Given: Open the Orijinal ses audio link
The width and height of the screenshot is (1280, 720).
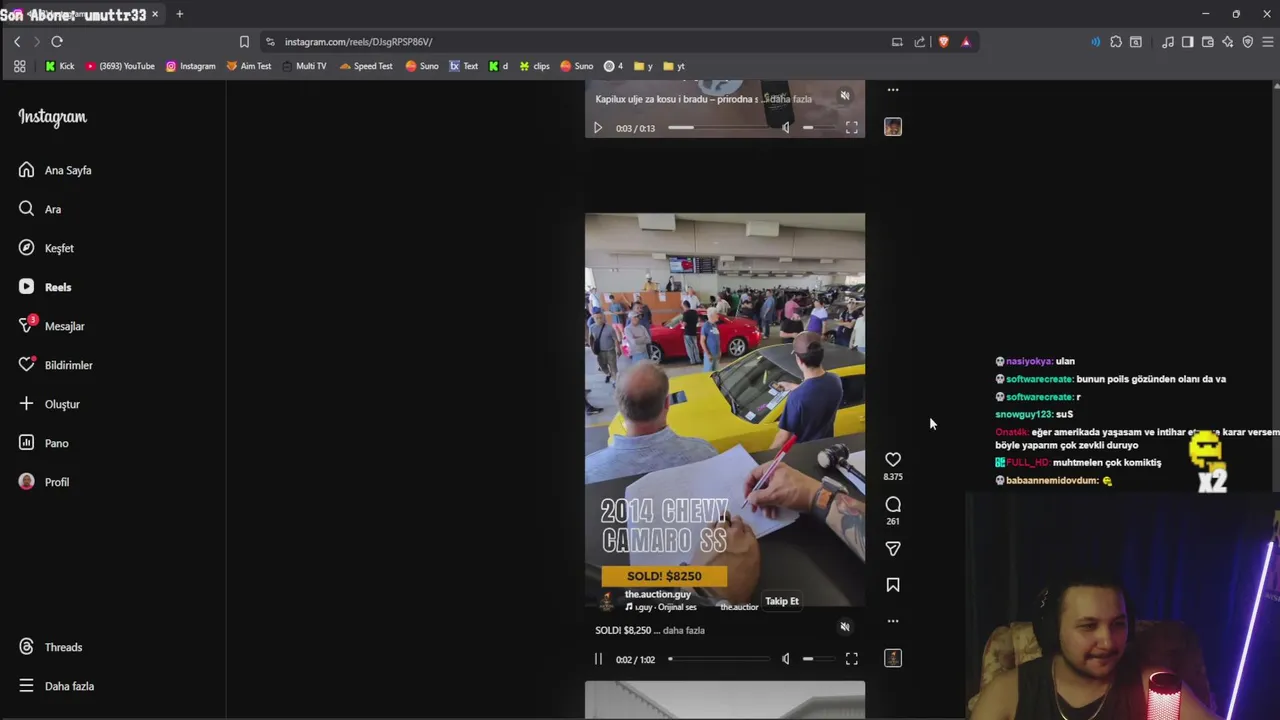Looking at the screenshot, I should [x=661, y=607].
